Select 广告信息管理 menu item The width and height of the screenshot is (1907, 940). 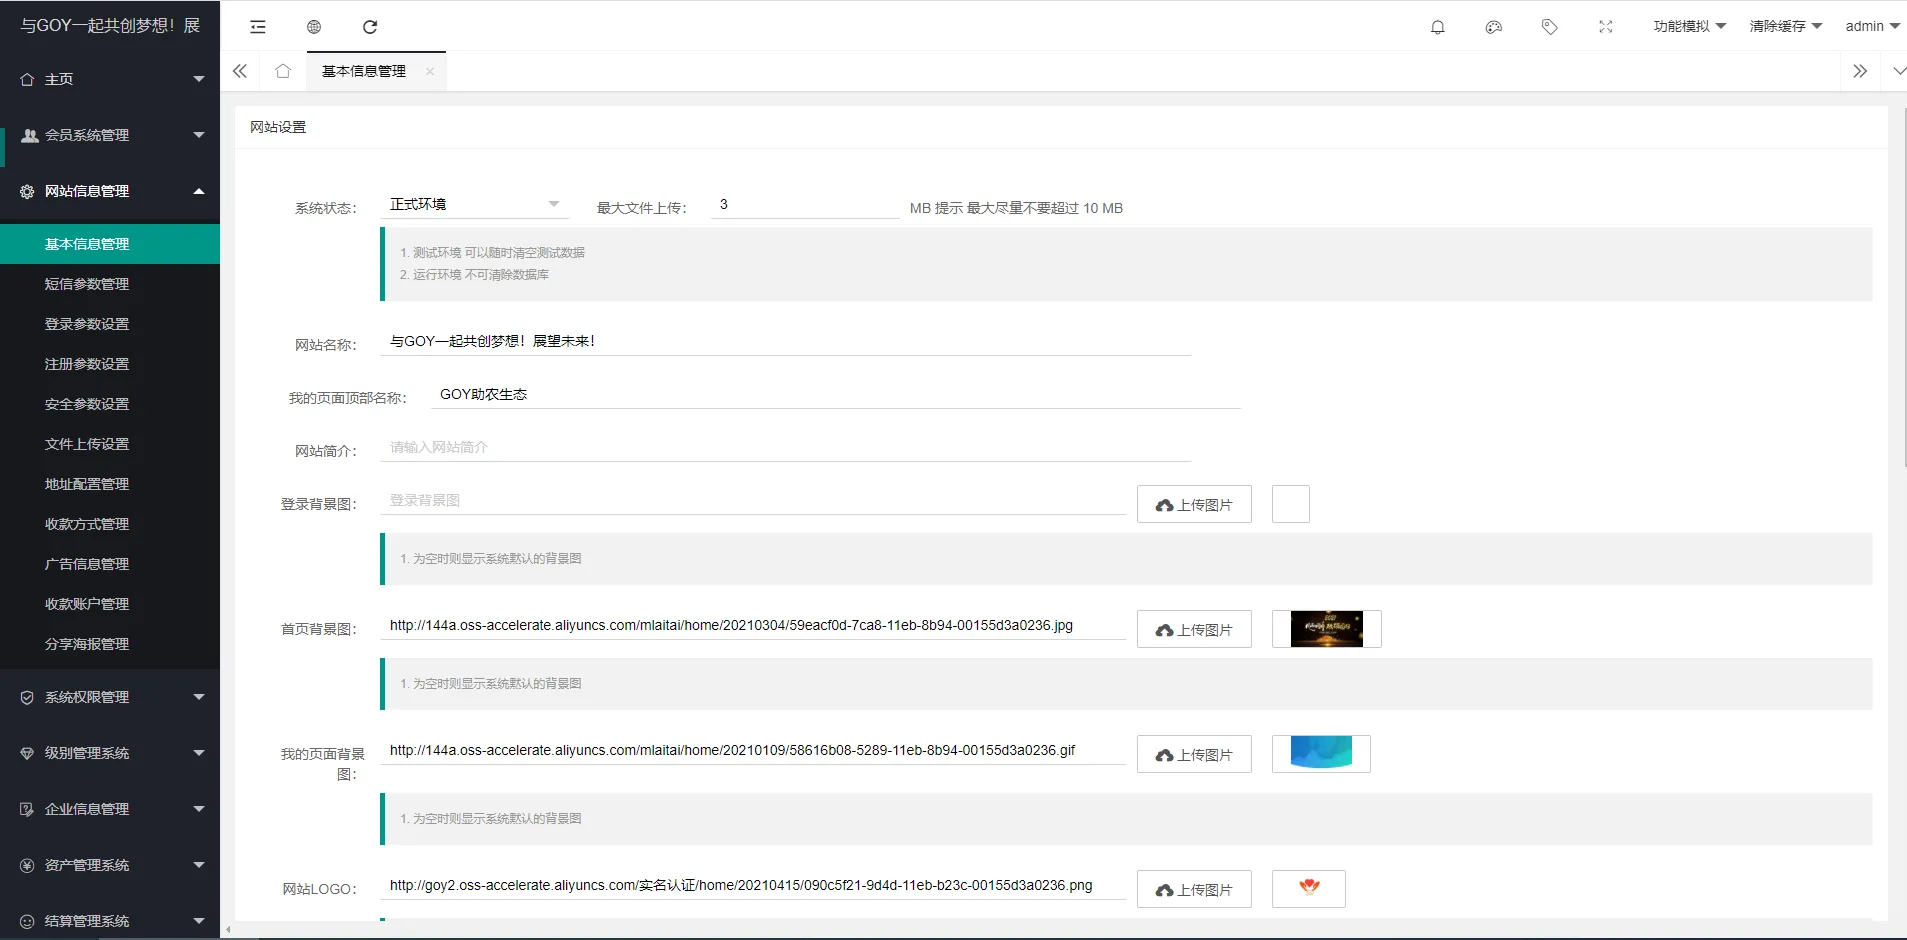click(x=87, y=564)
